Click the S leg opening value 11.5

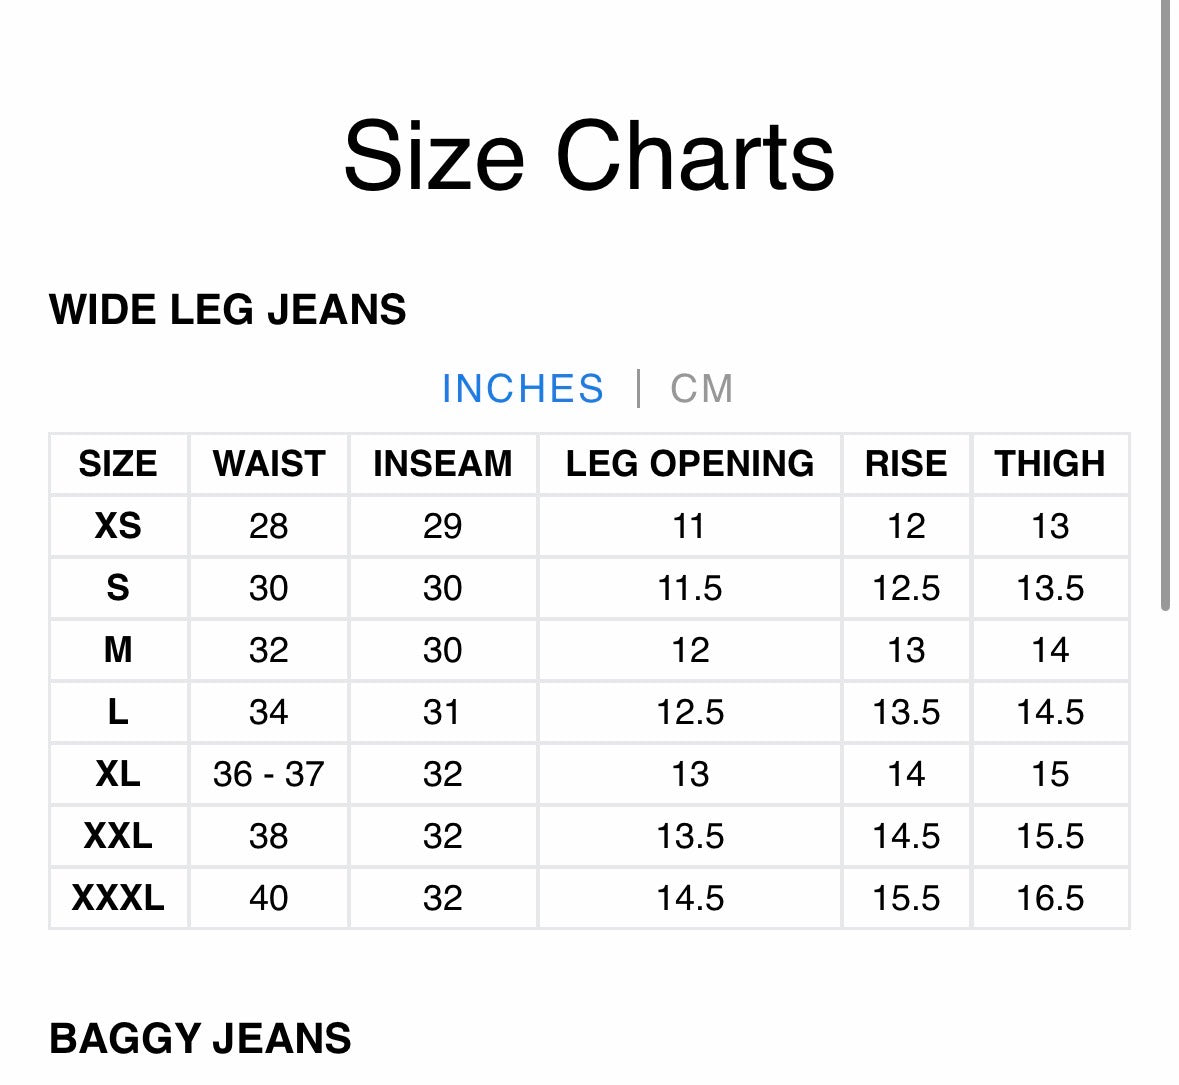(x=690, y=588)
